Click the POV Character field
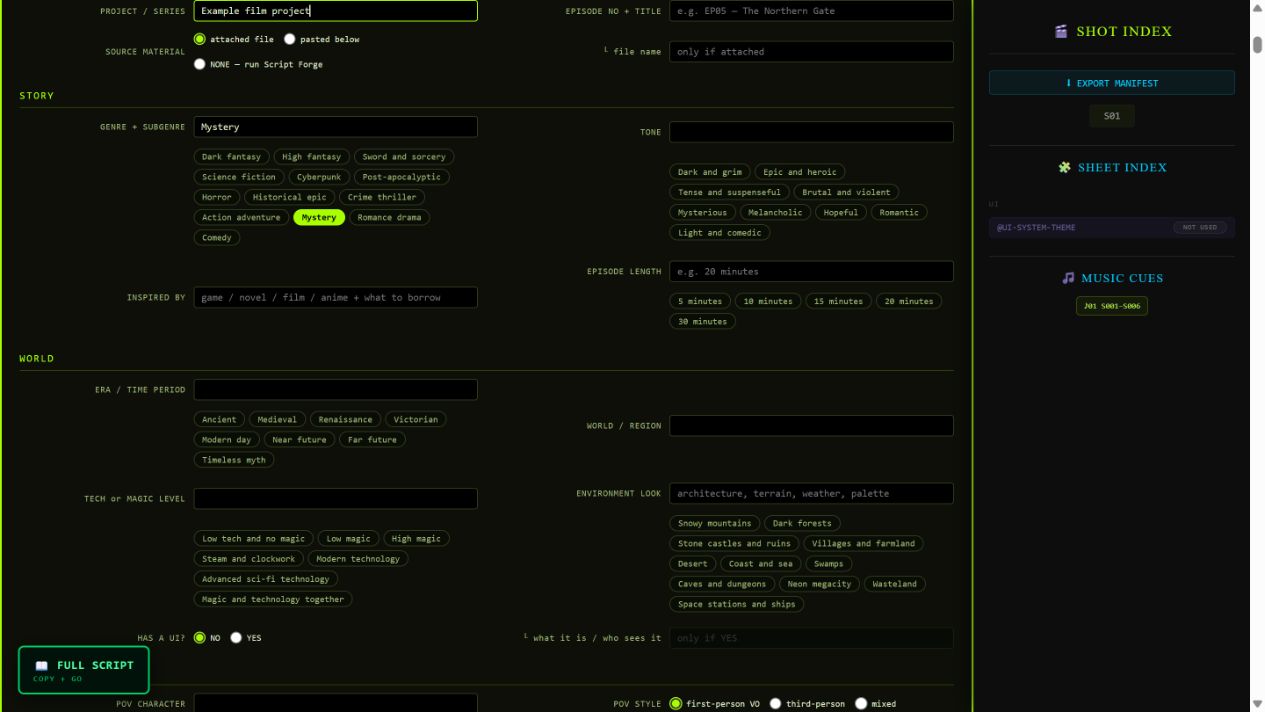1265x712 pixels. [x=335, y=703]
